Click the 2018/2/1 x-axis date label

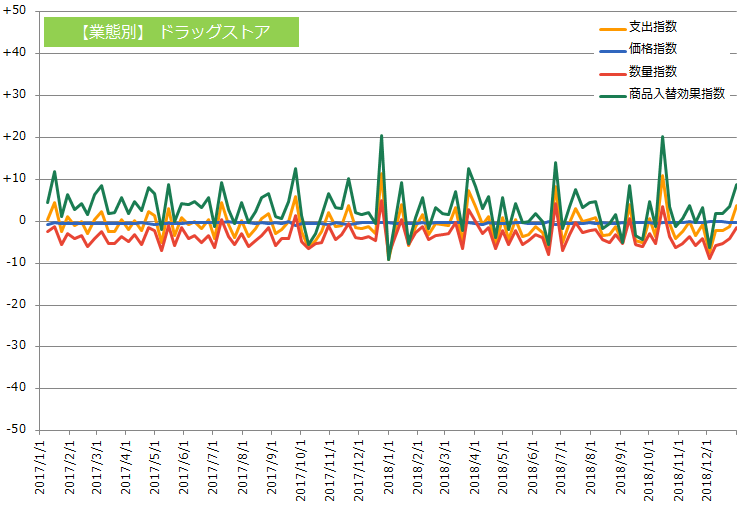(417, 468)
